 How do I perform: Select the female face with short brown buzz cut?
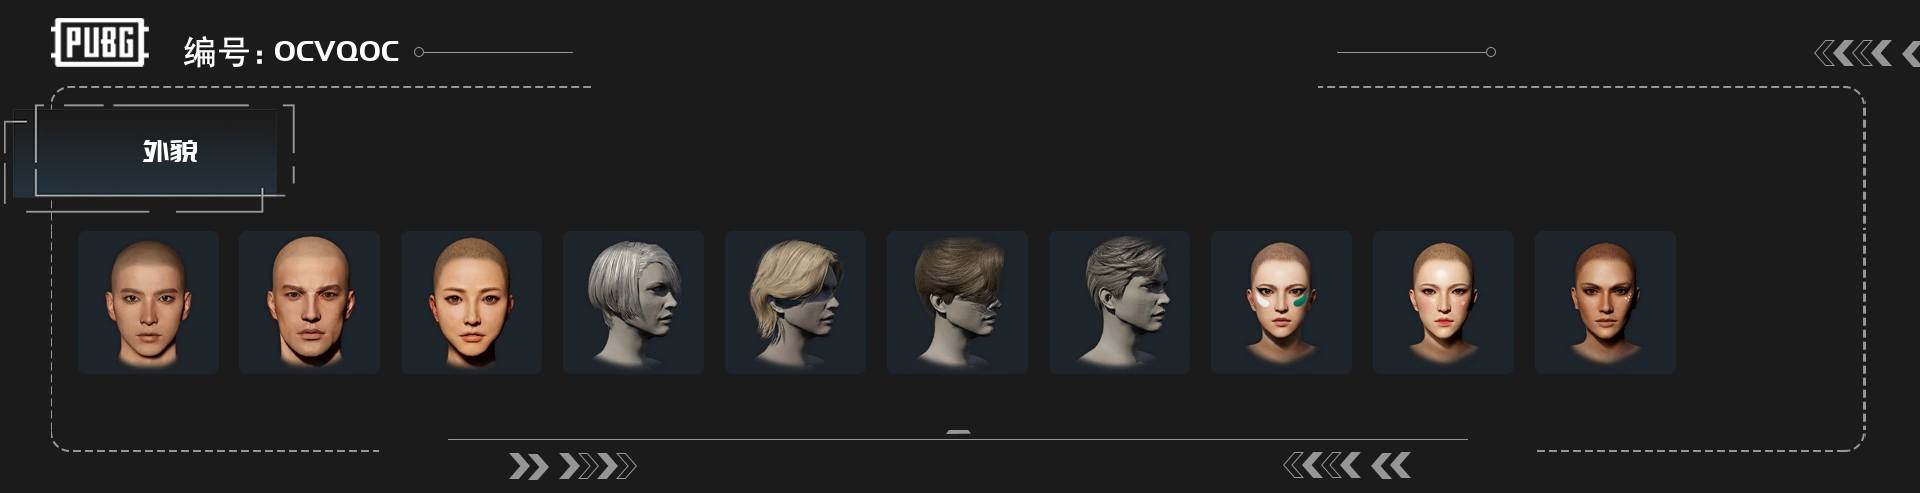tap(472, 302)
